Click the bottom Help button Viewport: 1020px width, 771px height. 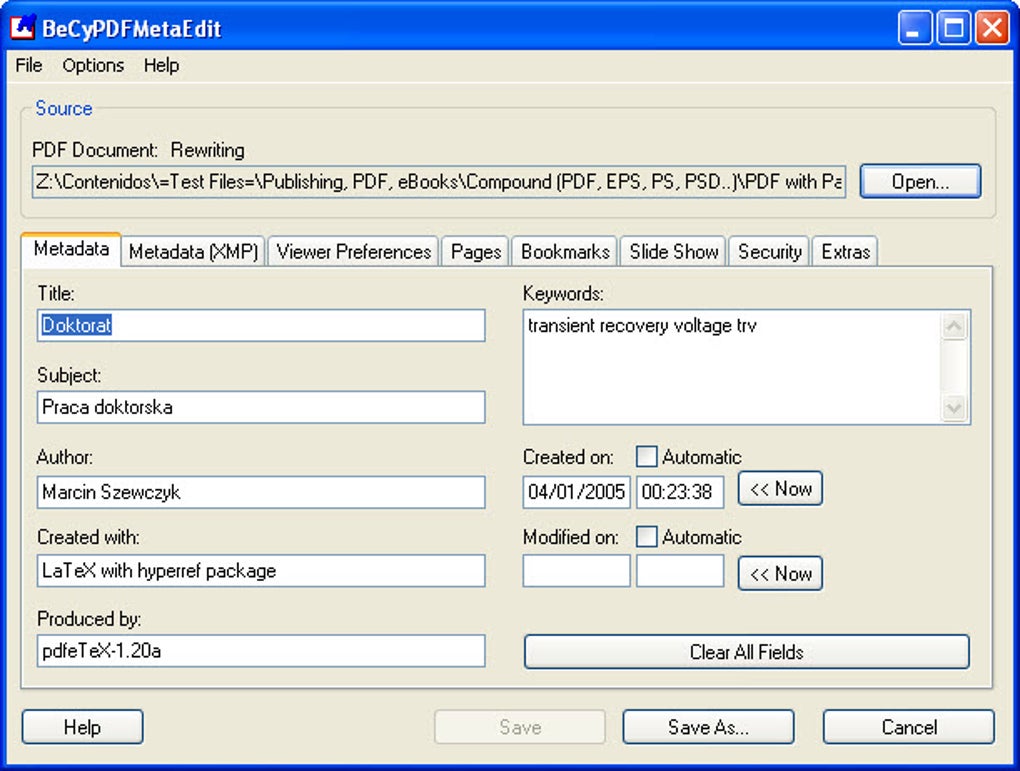click(x=83, y=727)
